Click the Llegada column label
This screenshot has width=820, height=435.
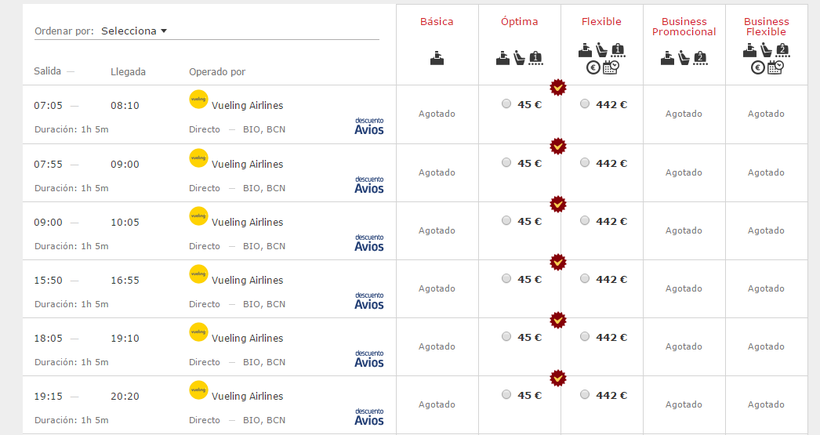pyautogui.click(x=128, y=71)
